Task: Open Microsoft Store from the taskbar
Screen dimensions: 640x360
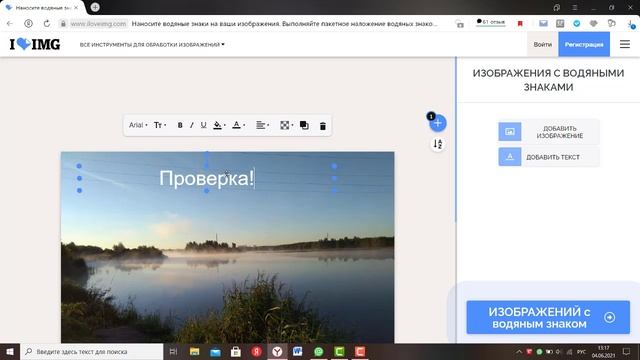Action: pos(236,351)
